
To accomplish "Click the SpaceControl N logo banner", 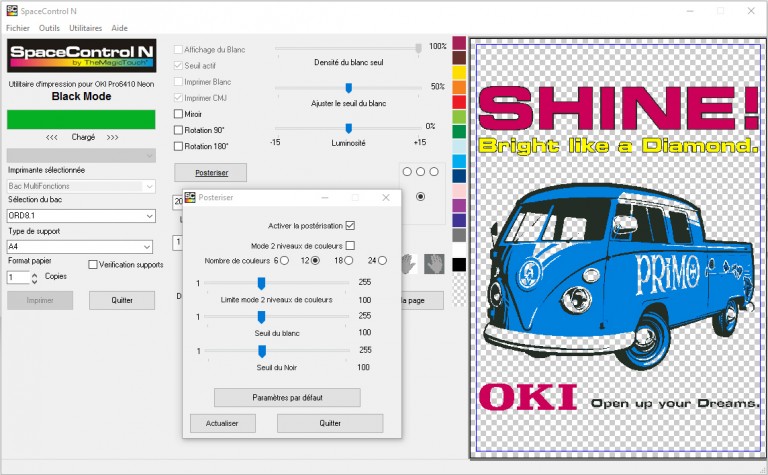I will pyautogui.click(x=81, y=58).
